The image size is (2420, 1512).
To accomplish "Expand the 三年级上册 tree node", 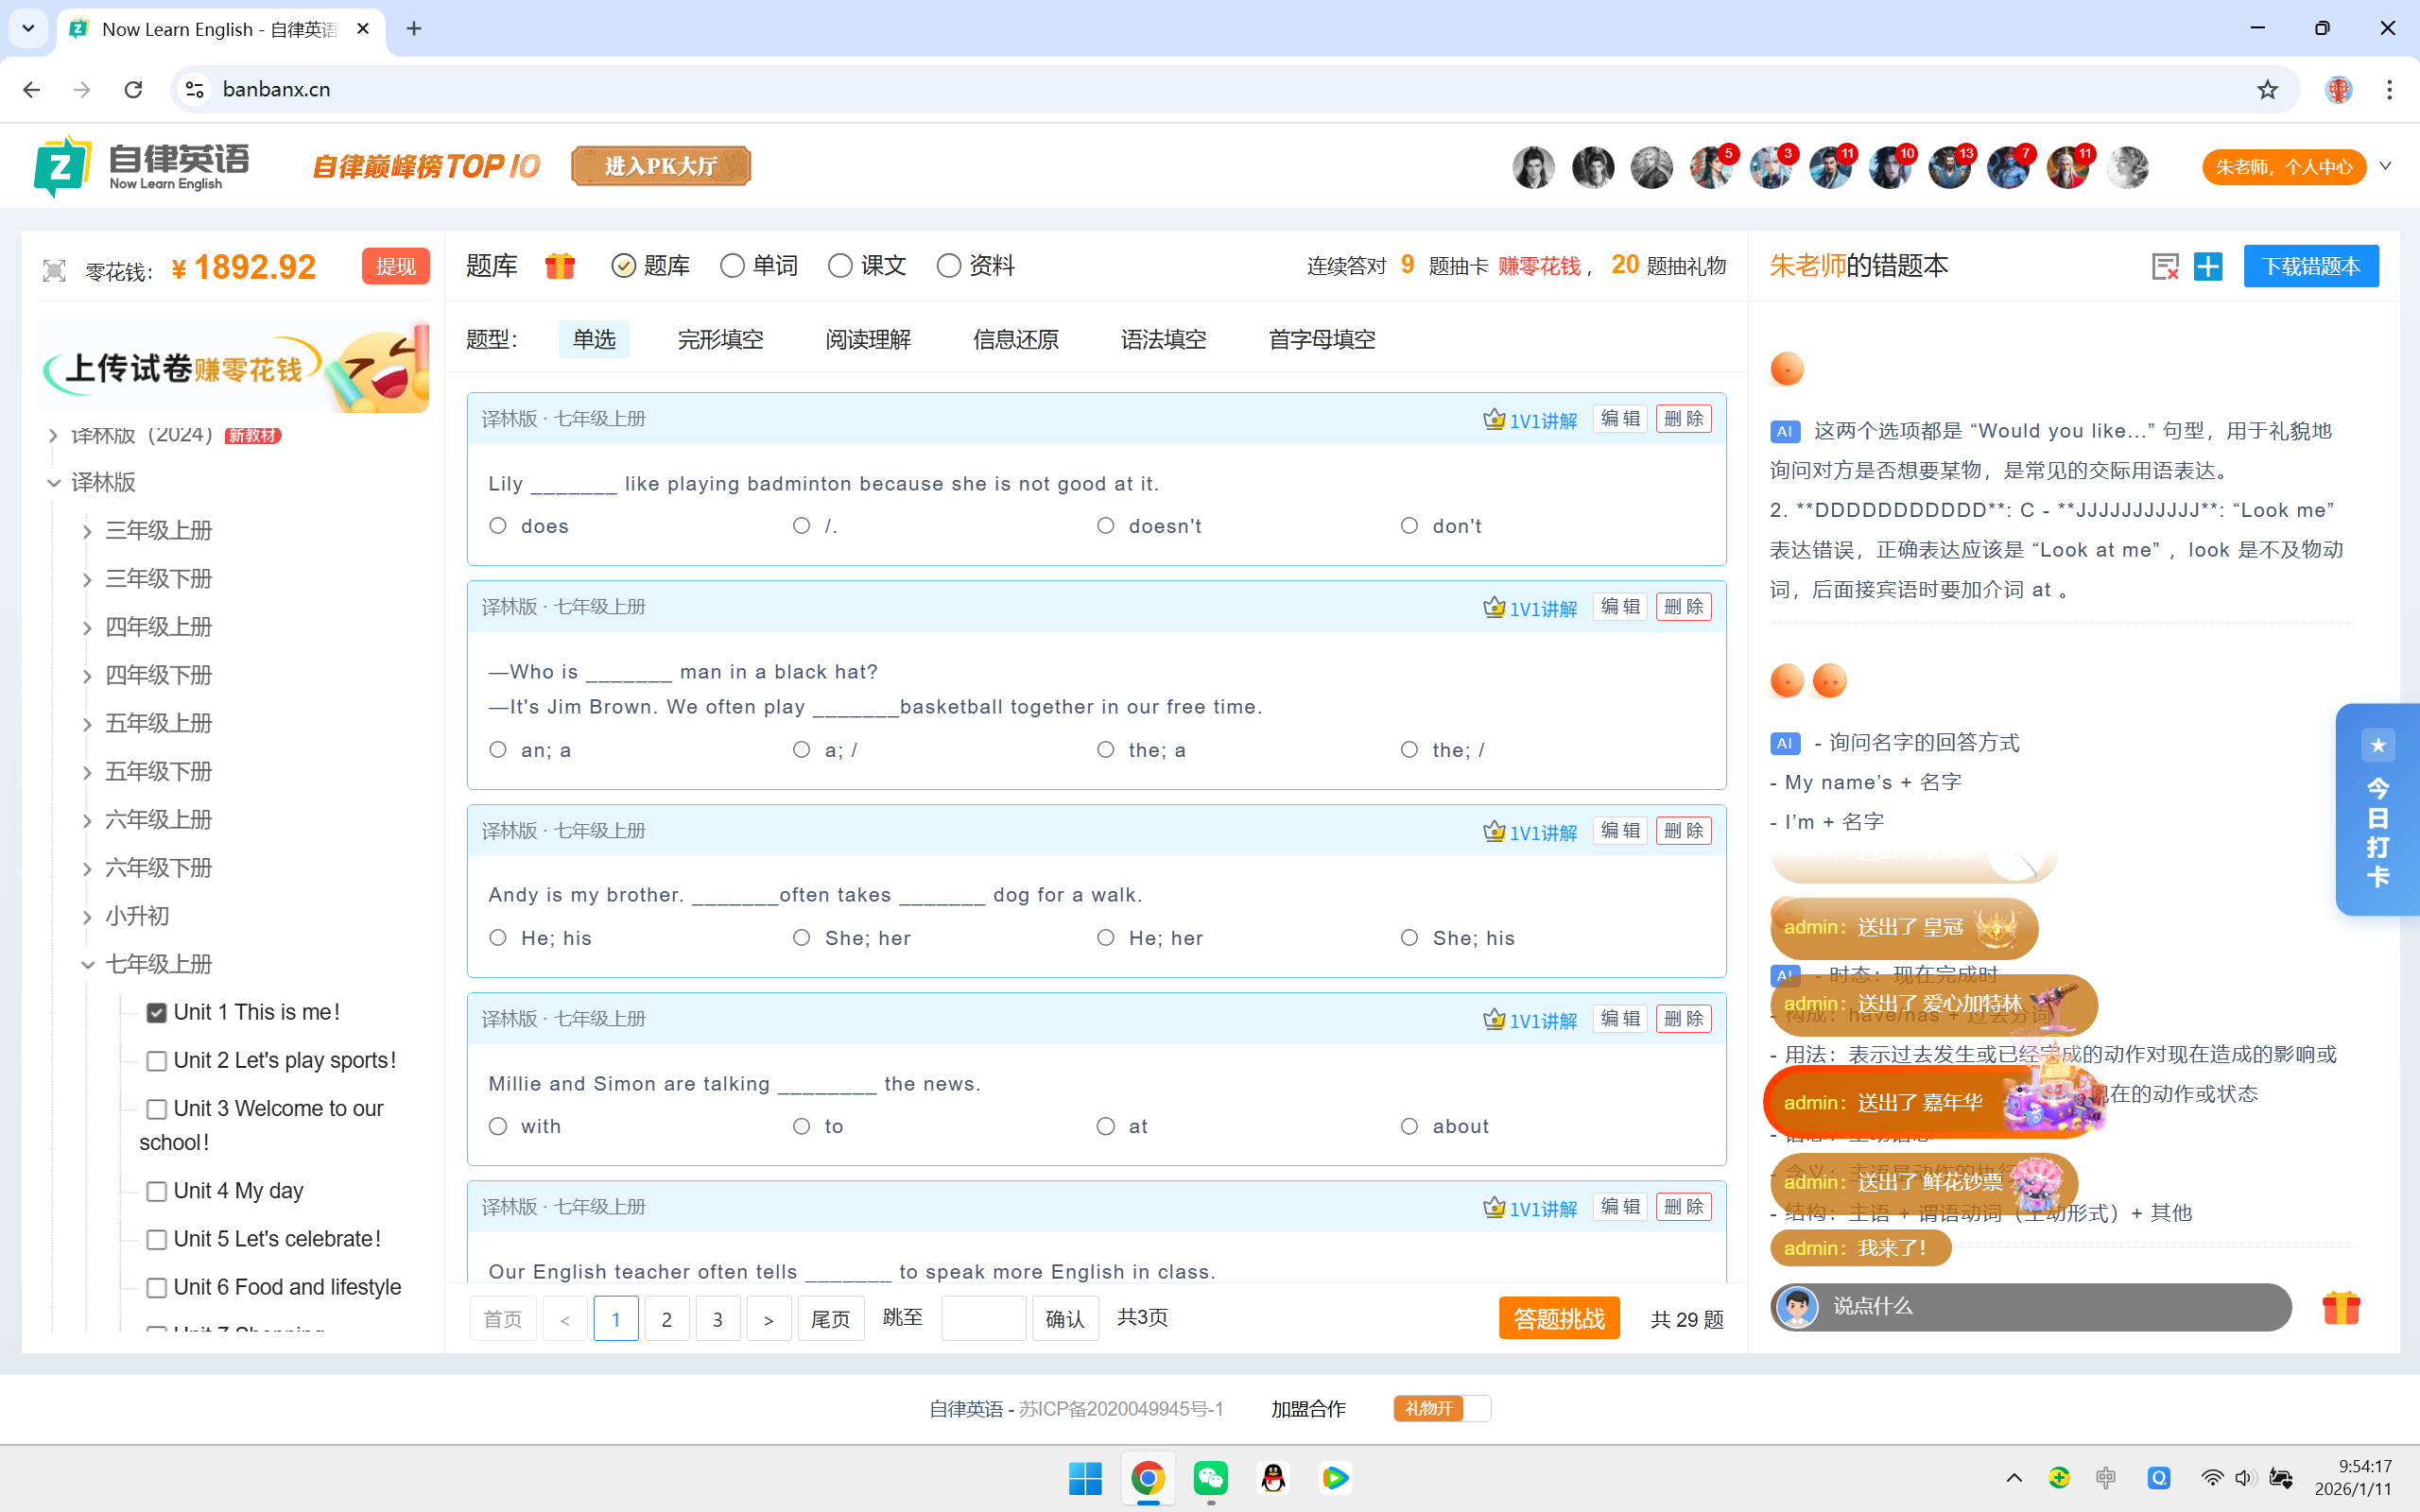I will click(x=87, y=531).
